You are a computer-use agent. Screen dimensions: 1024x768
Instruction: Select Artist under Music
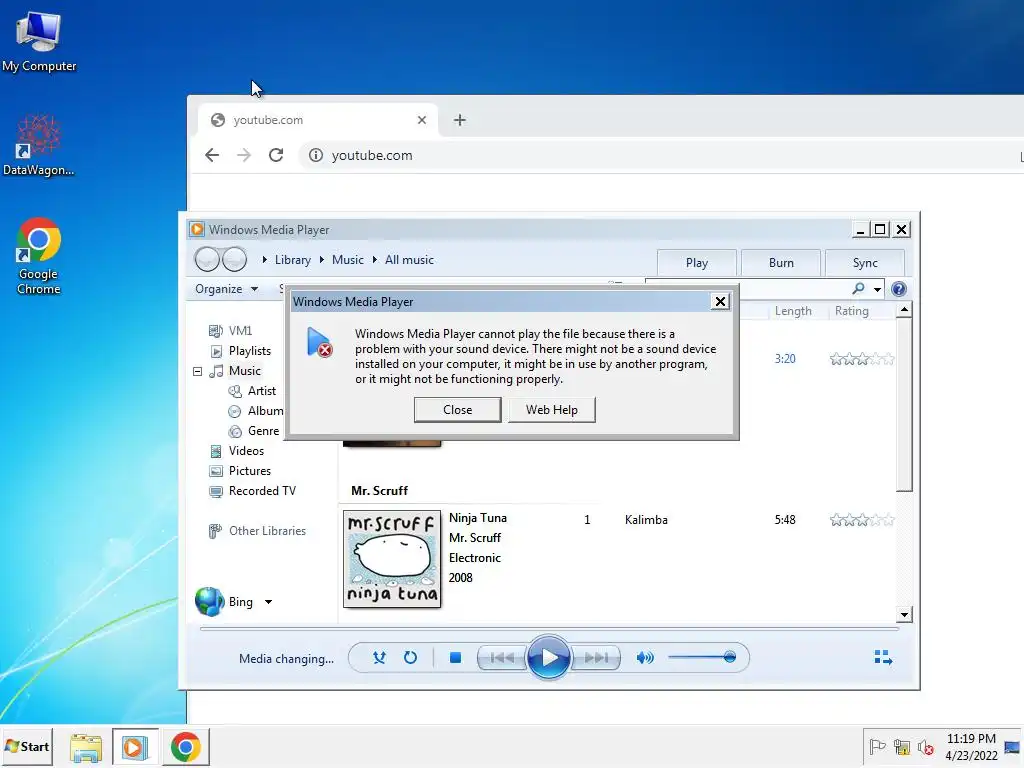[261, 391]
